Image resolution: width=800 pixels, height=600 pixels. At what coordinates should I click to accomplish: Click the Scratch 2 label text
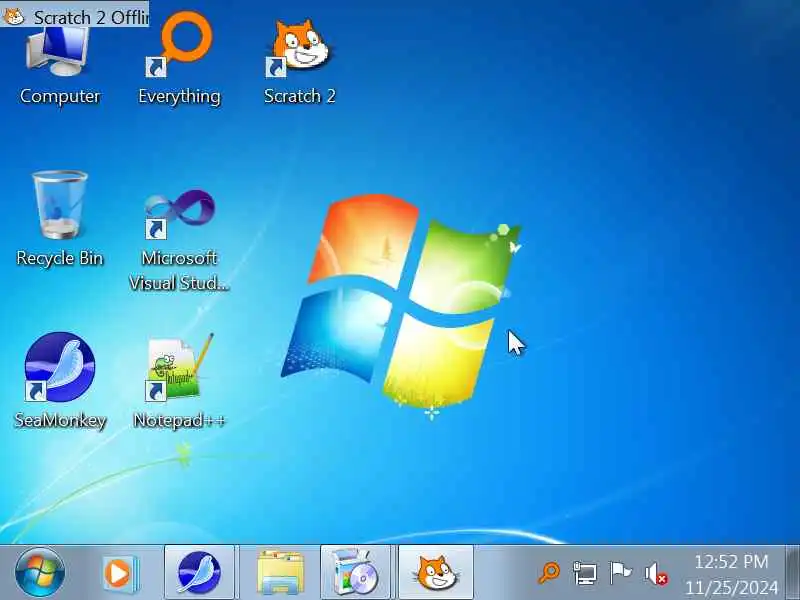(x=299, y=96)
